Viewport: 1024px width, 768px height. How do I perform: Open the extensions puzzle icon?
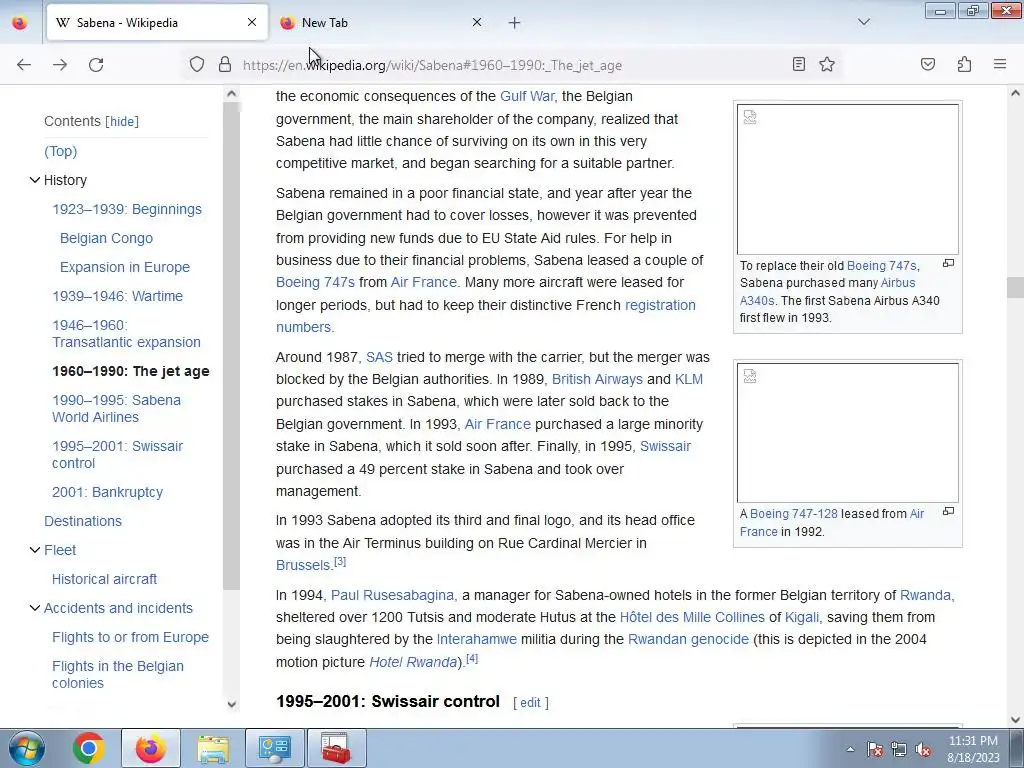coord(964,64)
